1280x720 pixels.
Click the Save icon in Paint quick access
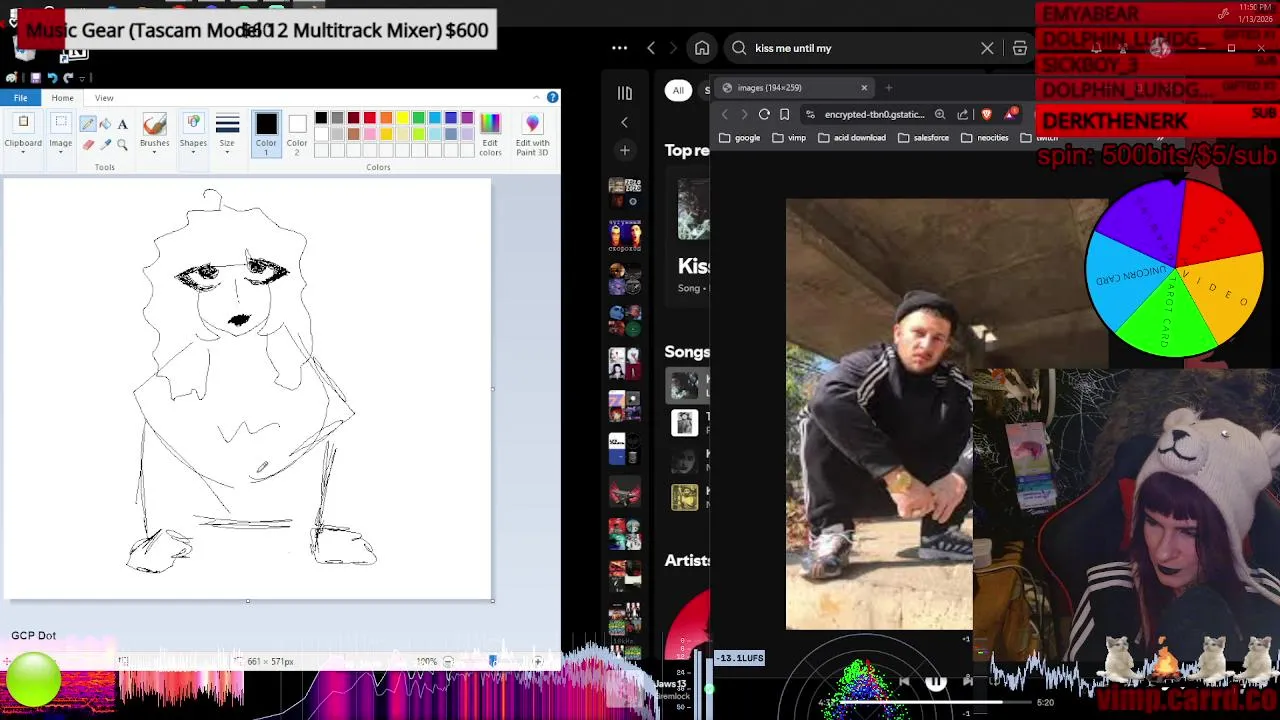tap(35, 77)
